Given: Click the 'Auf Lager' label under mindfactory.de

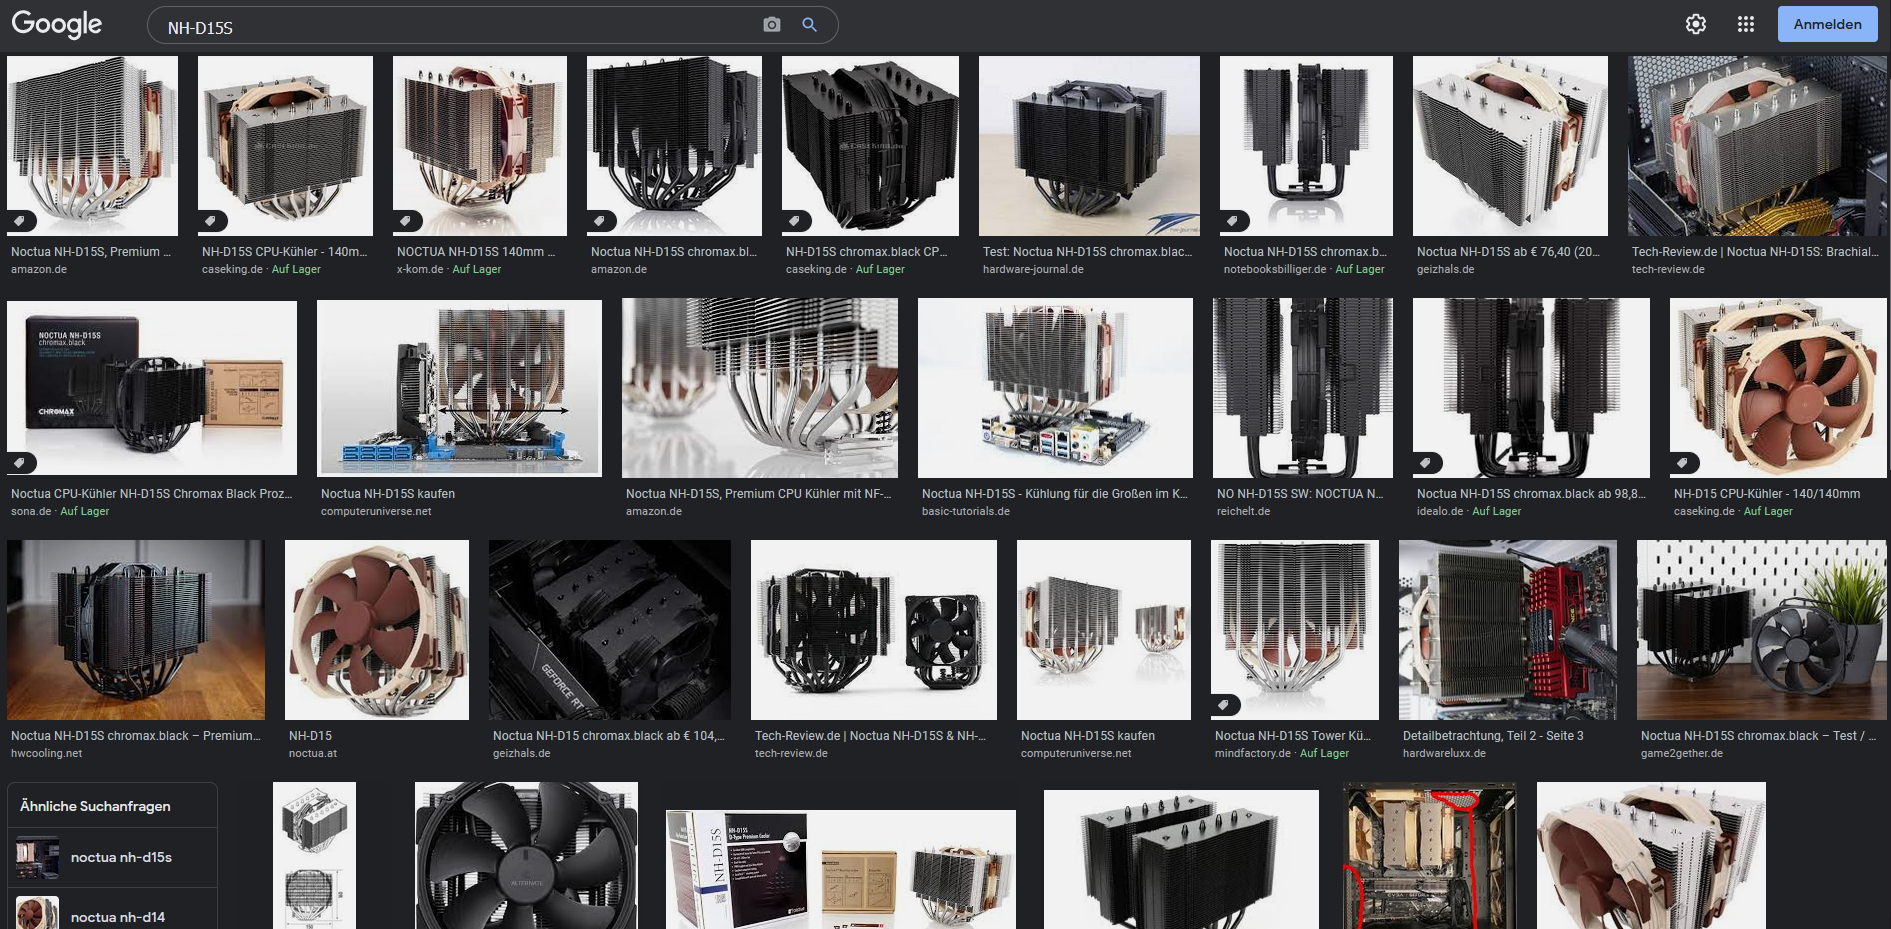Looking at the screenshot, I should point(1324,754).
